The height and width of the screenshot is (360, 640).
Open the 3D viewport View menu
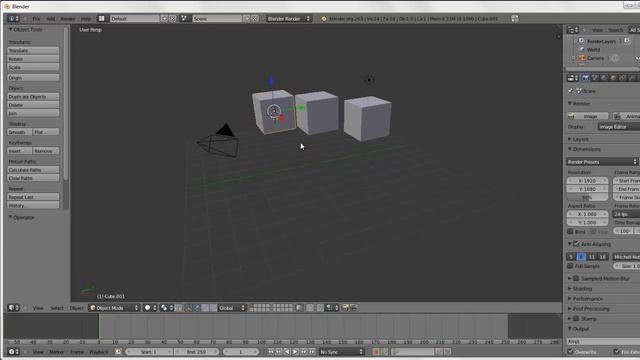[x=38, y=308]
